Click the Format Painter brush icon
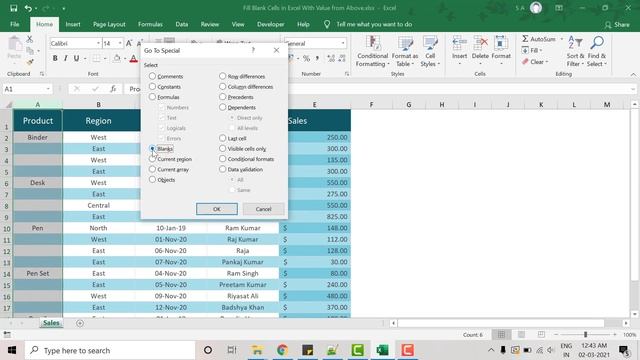 point(29,62)
